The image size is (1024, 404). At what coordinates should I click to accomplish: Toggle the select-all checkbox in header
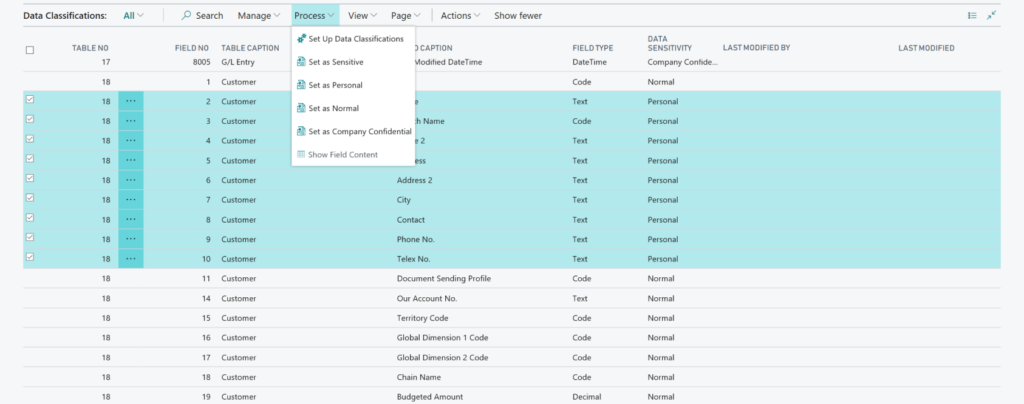tap(29, 49)
